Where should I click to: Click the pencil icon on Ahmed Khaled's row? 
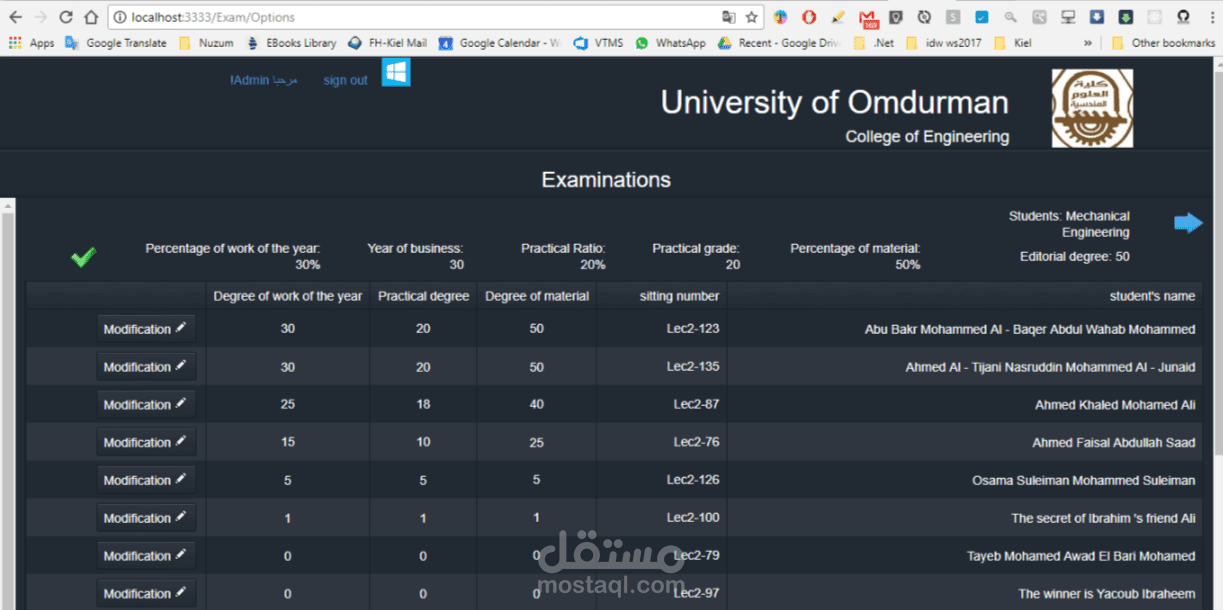[x=180, y=404]
